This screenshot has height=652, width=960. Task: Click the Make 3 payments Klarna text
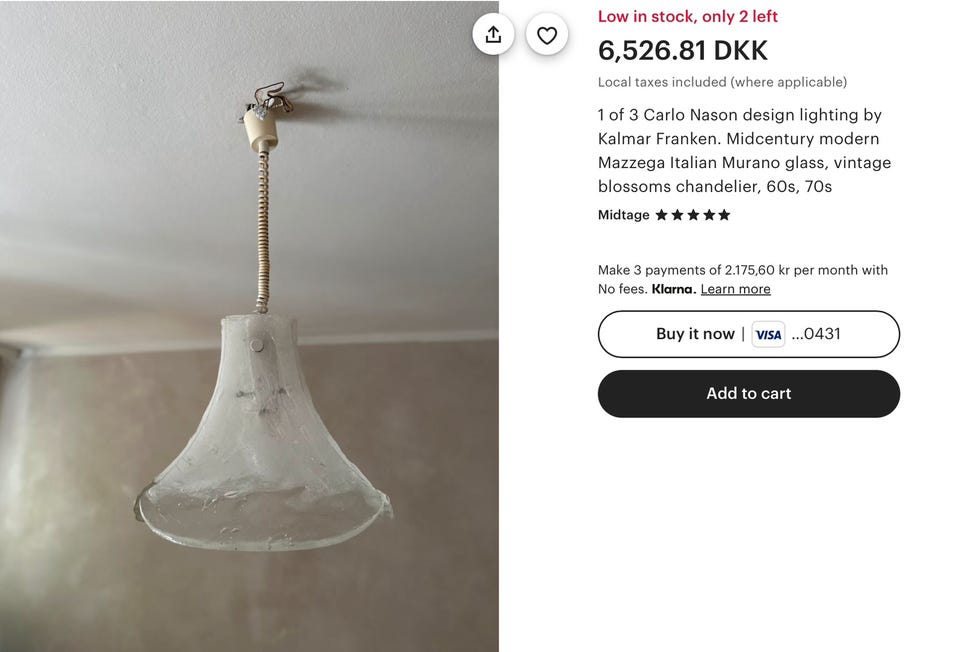(x=742, y=270)
